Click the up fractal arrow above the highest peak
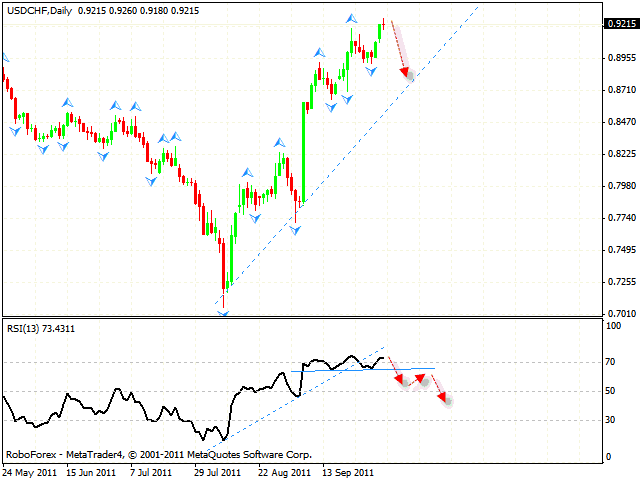640x480 pixels. (x=352, y=18)
